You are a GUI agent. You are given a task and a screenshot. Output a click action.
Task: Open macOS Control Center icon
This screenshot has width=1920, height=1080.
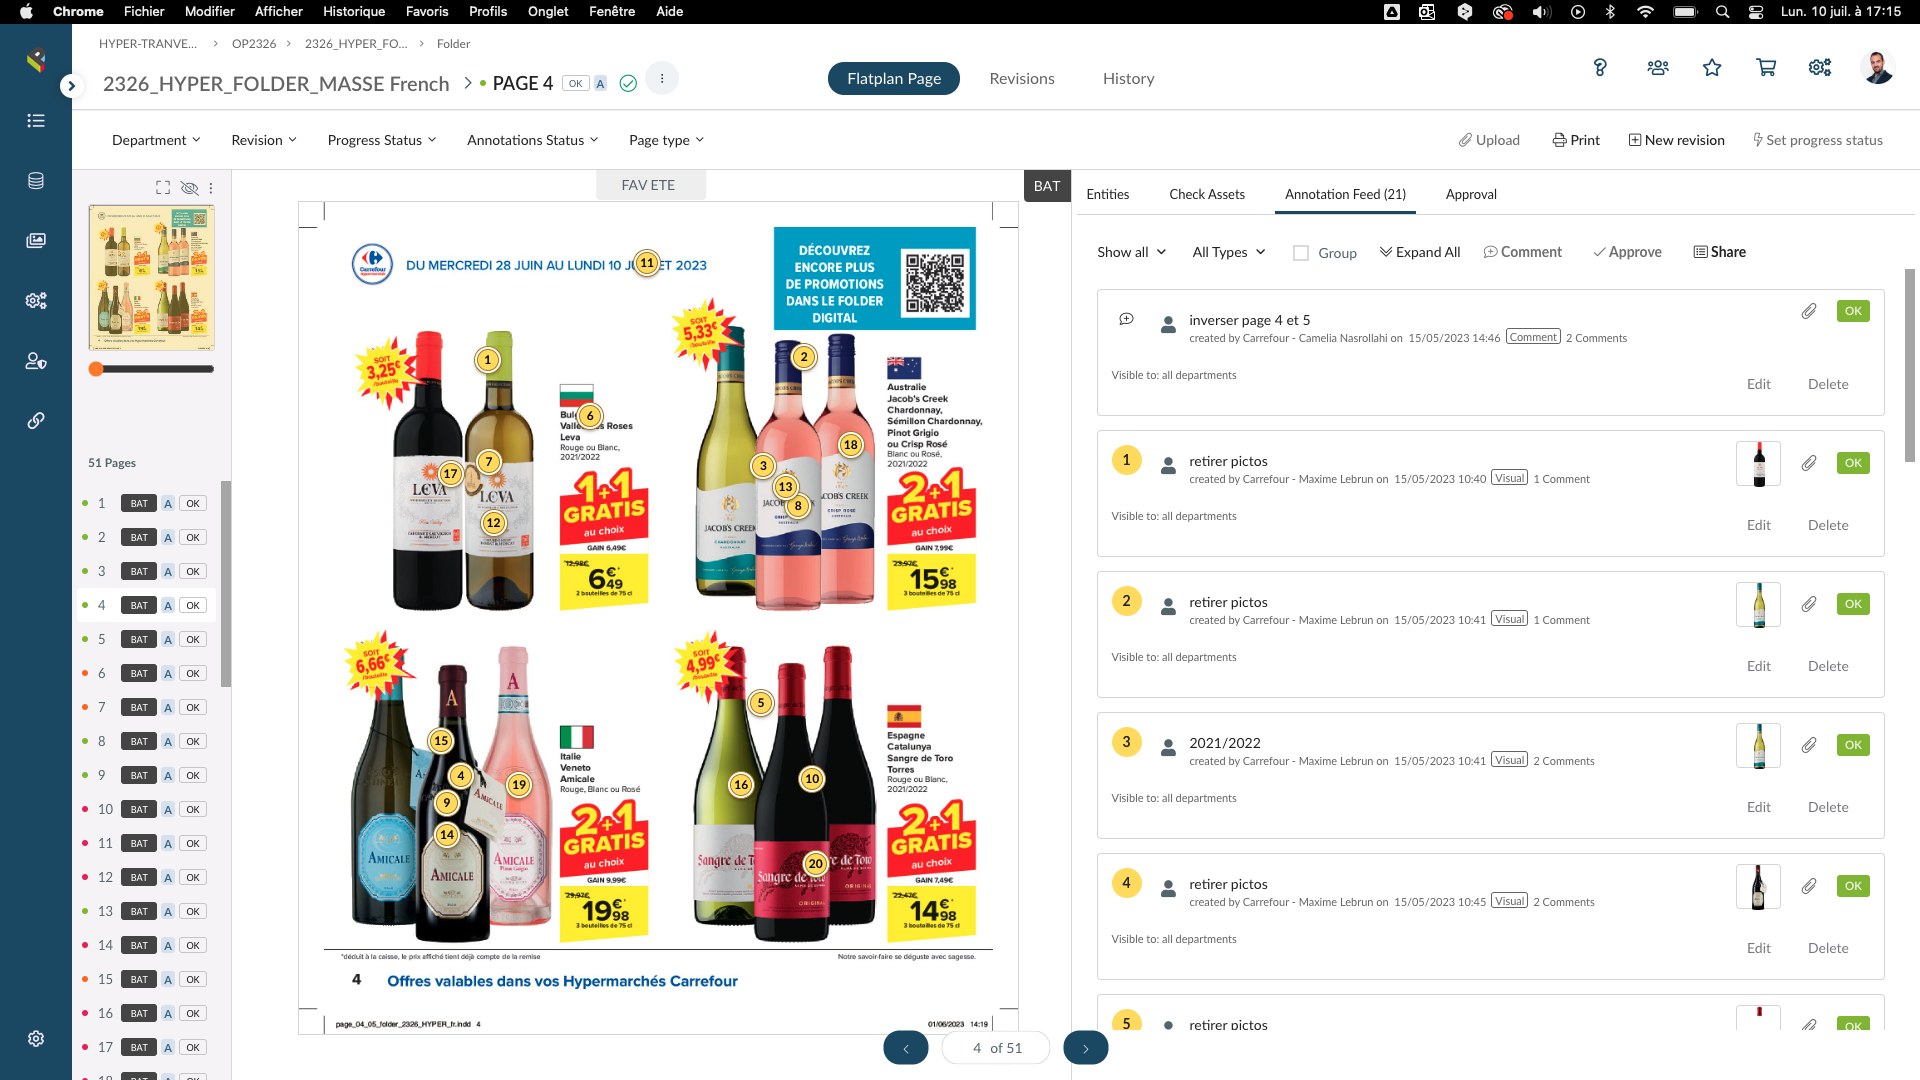[1756, 12]
